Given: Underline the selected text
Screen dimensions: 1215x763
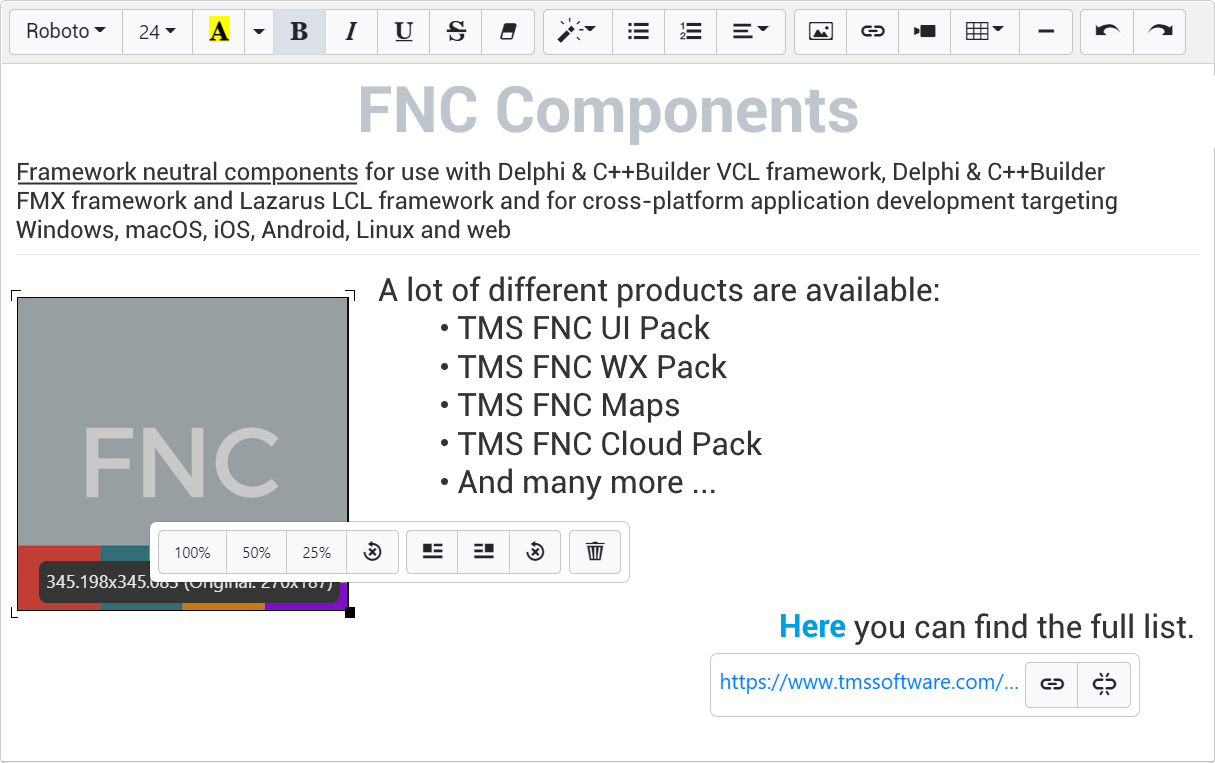Looking at the screenshot, I should coord(403,31).
